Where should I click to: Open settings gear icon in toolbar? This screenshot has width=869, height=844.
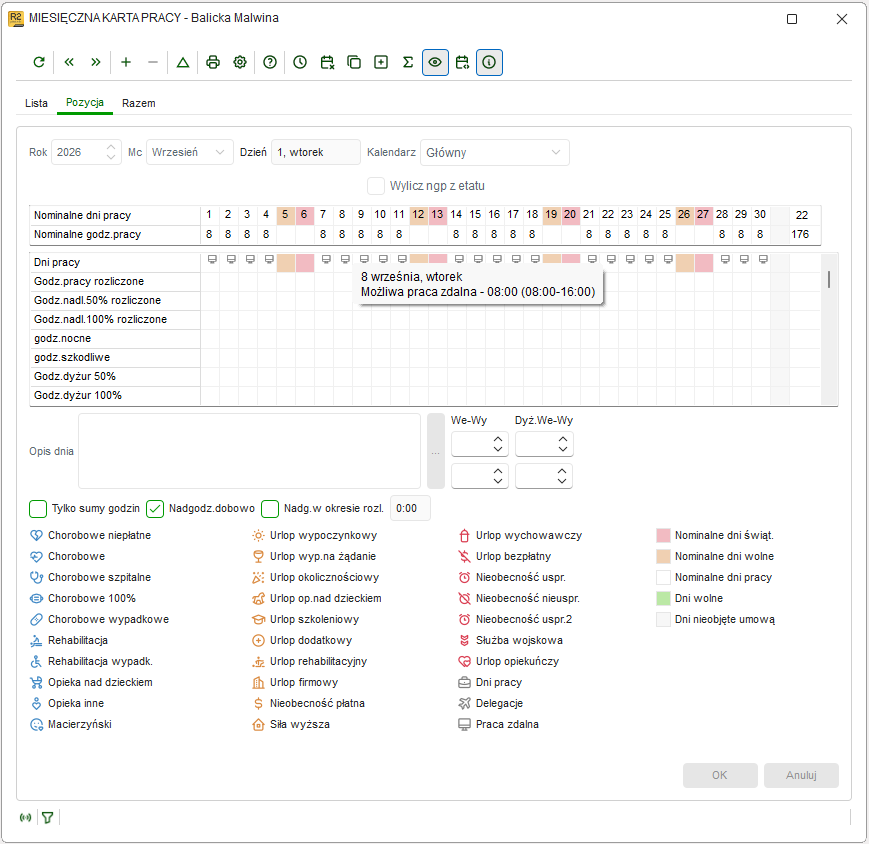click(x=240, y=62)
